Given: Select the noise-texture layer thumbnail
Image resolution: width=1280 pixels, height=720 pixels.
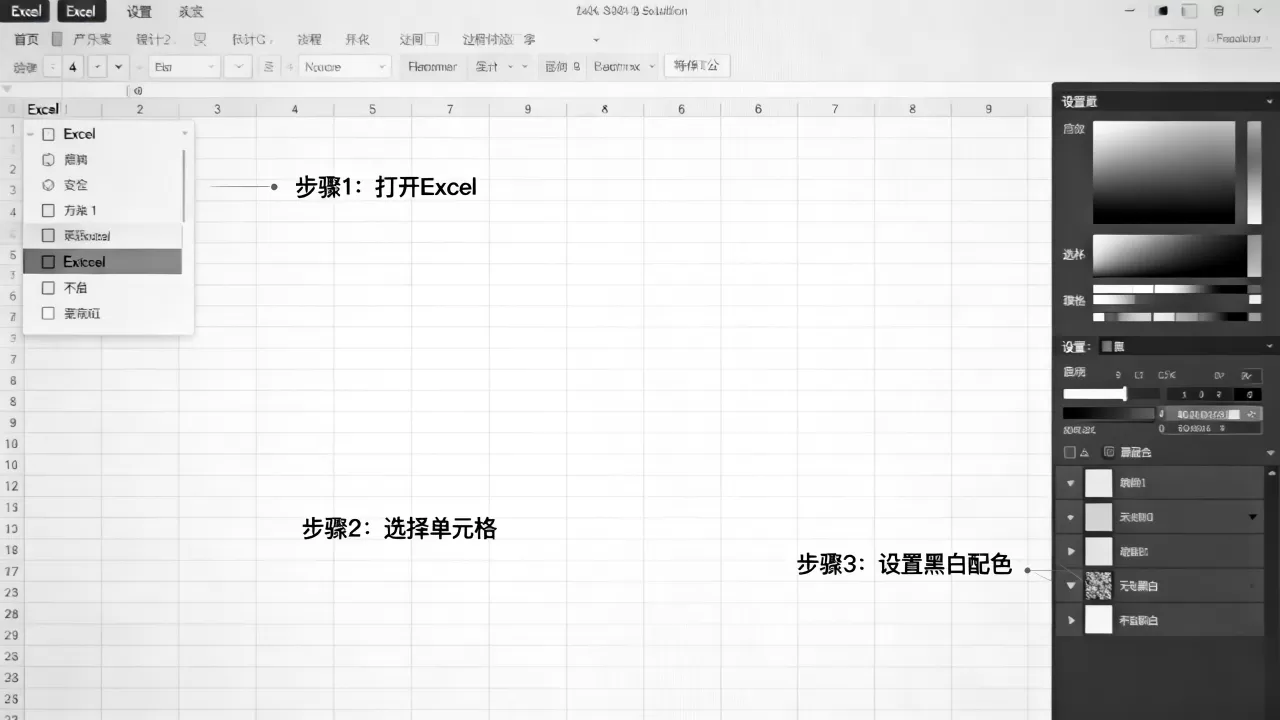Looking at the screenshot, I should point(1099,586).
